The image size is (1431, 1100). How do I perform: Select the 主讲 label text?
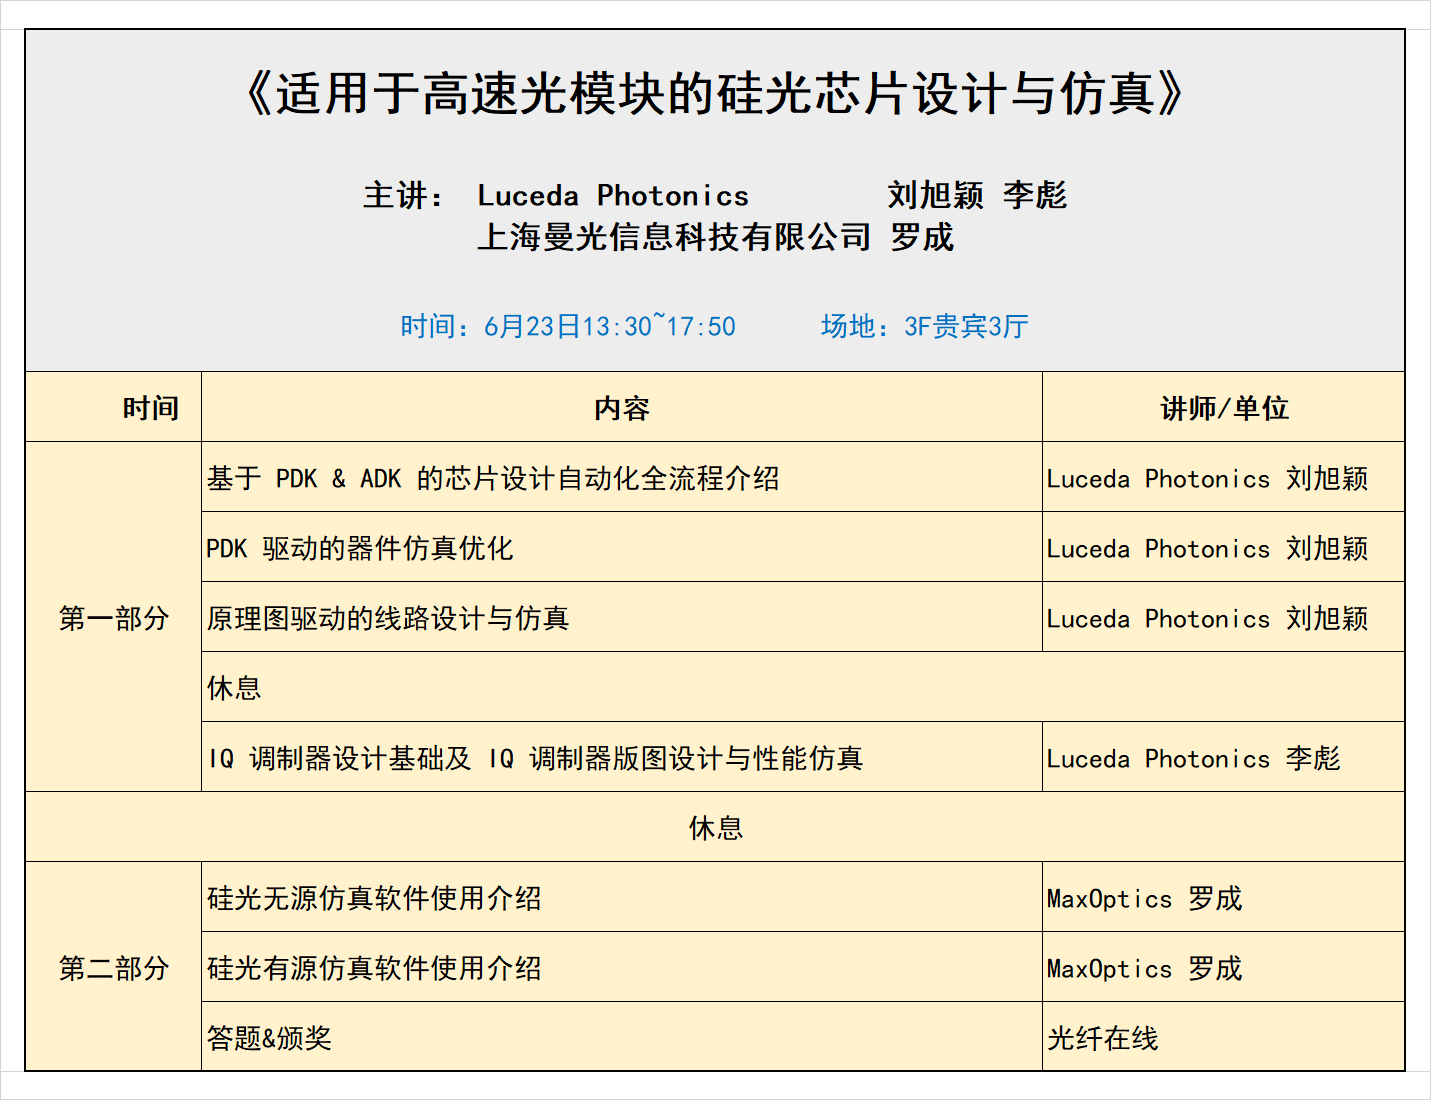point(403,195)
